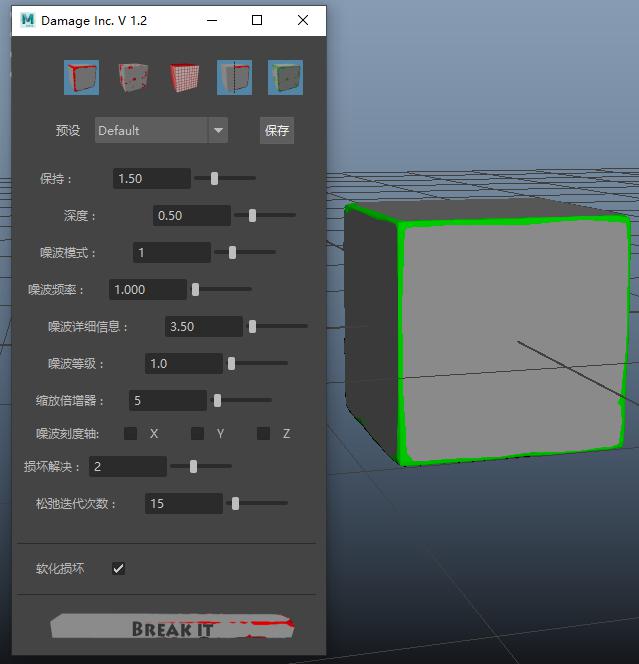Enable the X noise scale axis checkbox
This screenshot has width=639, height=664.
pos(131,433)
